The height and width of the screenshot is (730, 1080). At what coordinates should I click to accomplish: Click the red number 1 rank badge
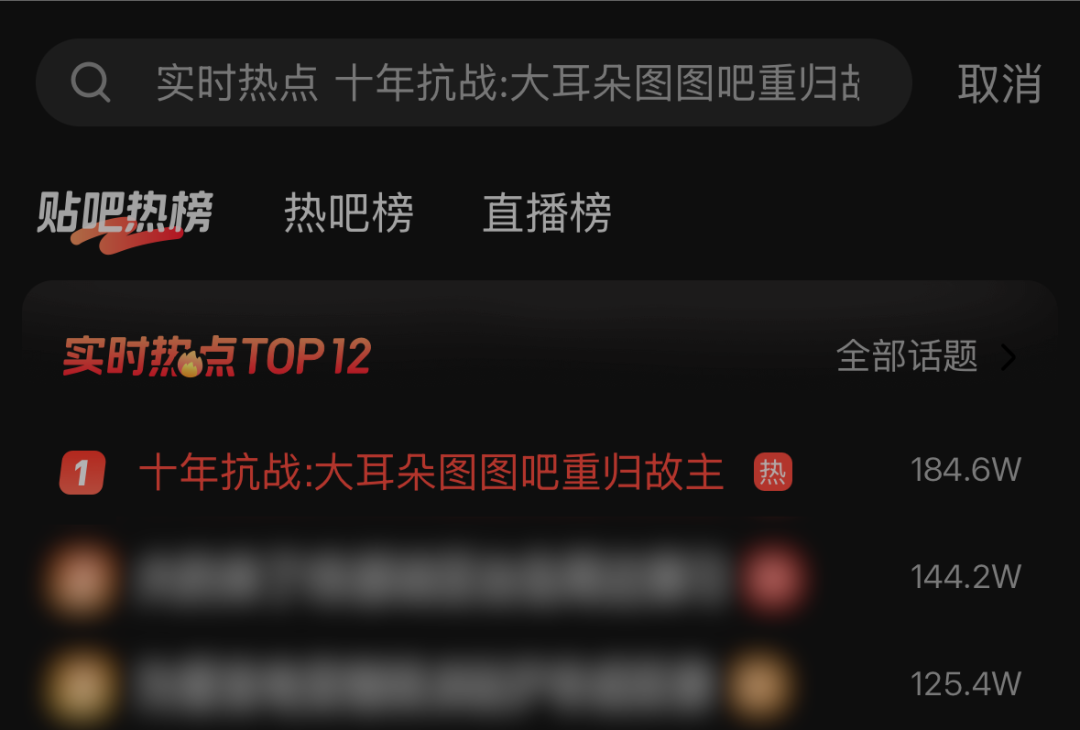click(x=82, y=472)
